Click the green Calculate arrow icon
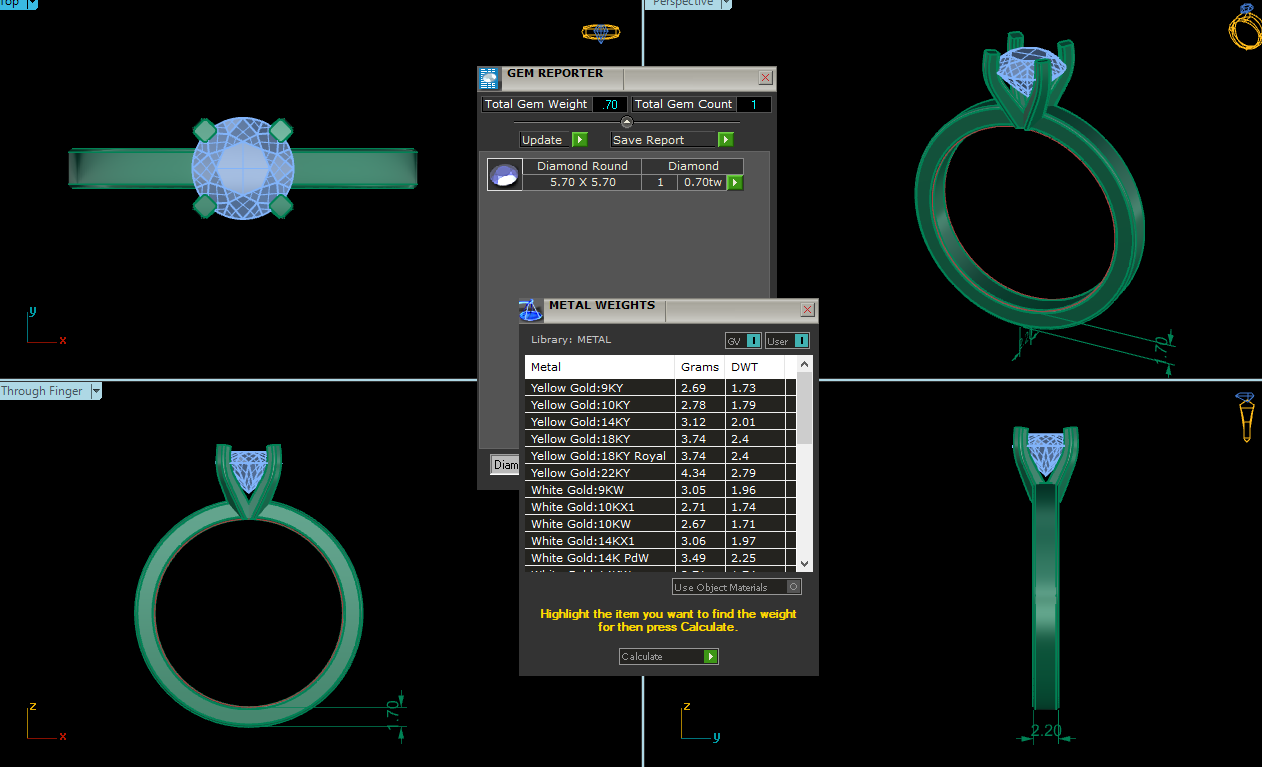 (x=710, y=657)
